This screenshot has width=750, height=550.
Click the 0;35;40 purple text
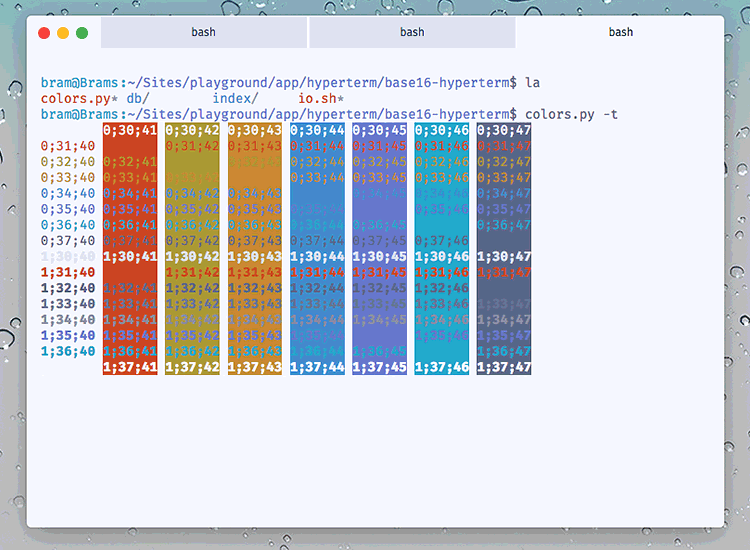(x=68, y=209)
